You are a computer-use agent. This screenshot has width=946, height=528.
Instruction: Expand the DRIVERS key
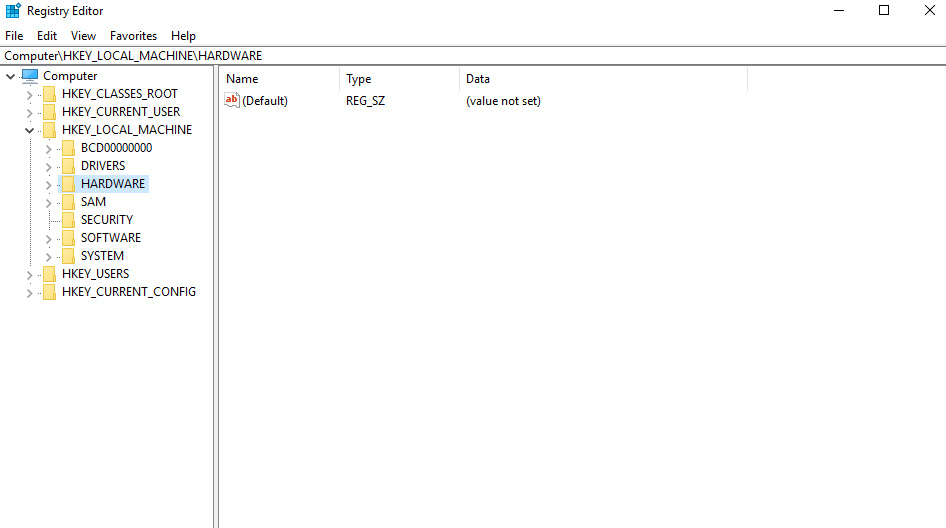click(x=49, y=167)
